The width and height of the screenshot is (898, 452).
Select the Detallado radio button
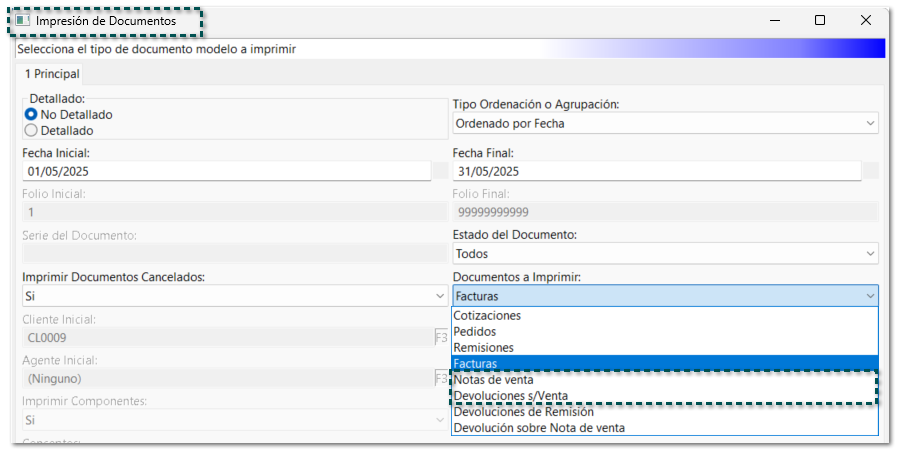tap(31, 130)
